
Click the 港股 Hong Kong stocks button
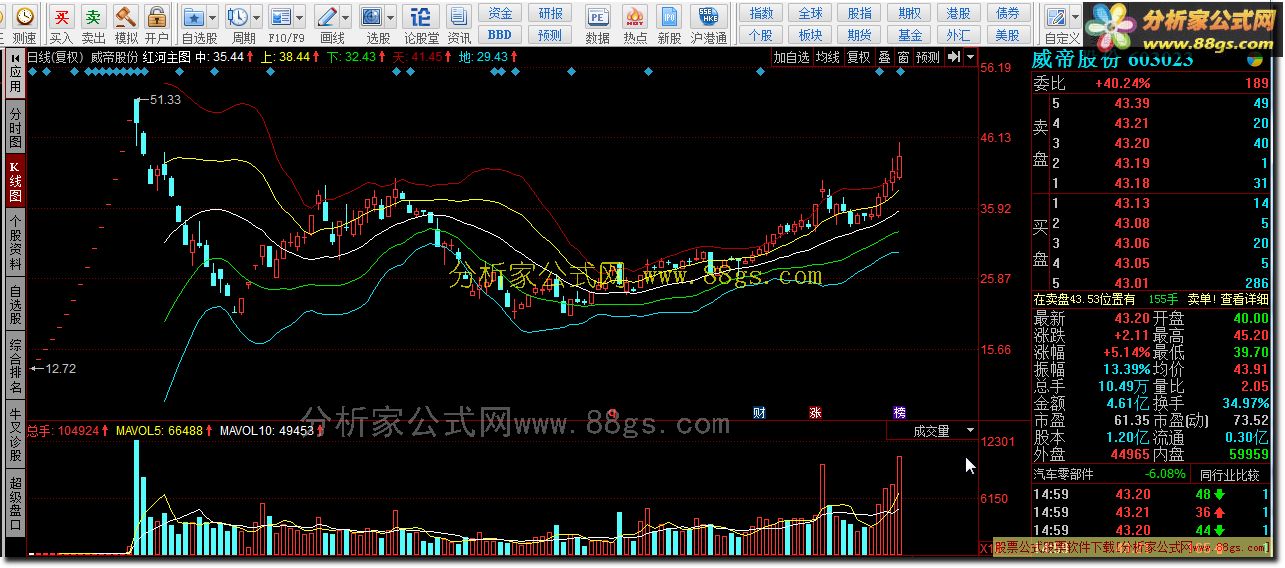[x=958, y=13]
